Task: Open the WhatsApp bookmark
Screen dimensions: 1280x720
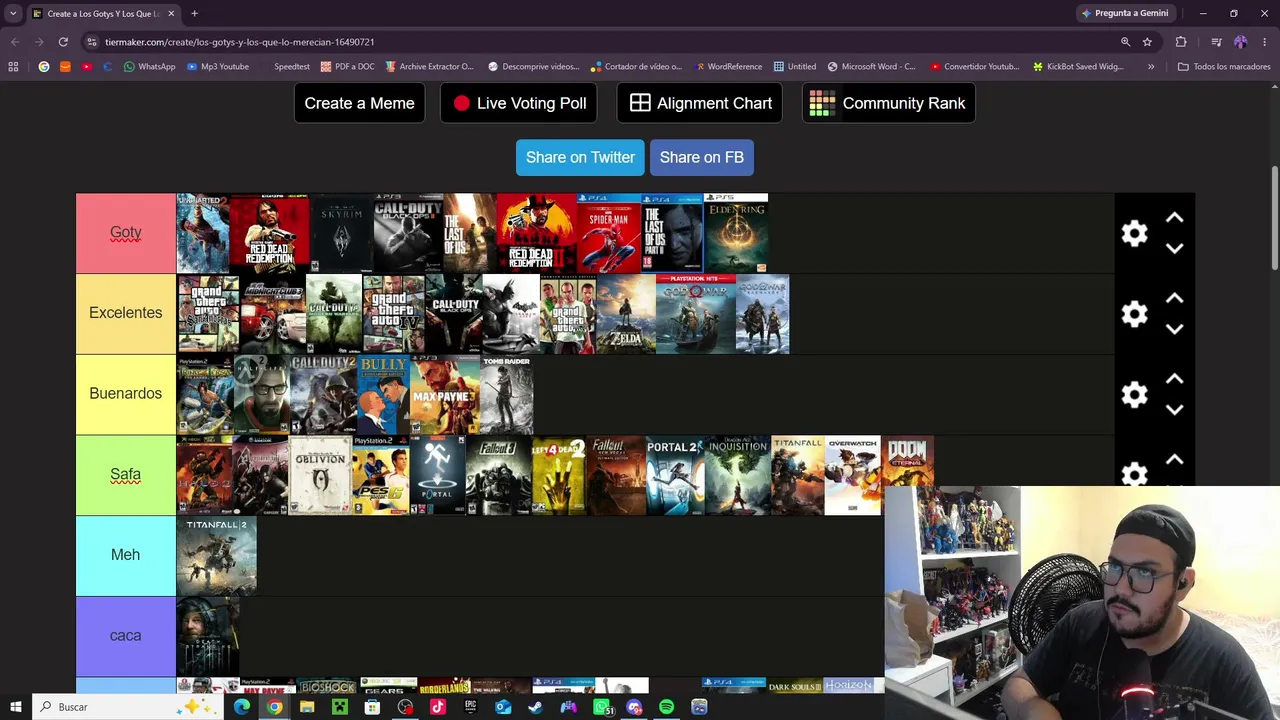Action: click(150, 67)
